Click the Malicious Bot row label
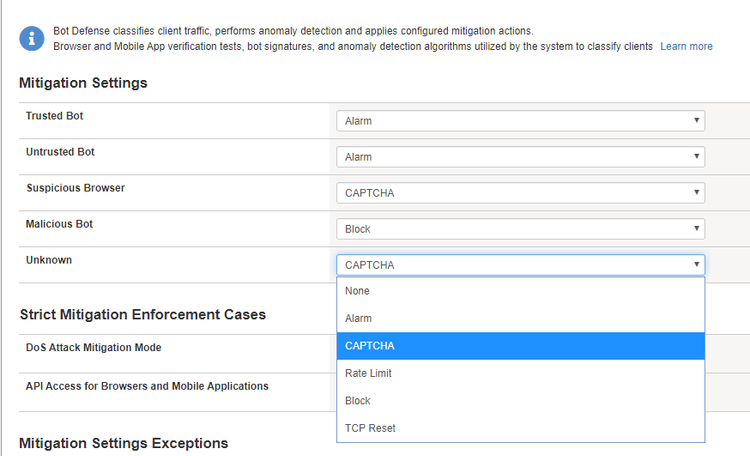Screen dimensions: 750x456 coord(59,224)
